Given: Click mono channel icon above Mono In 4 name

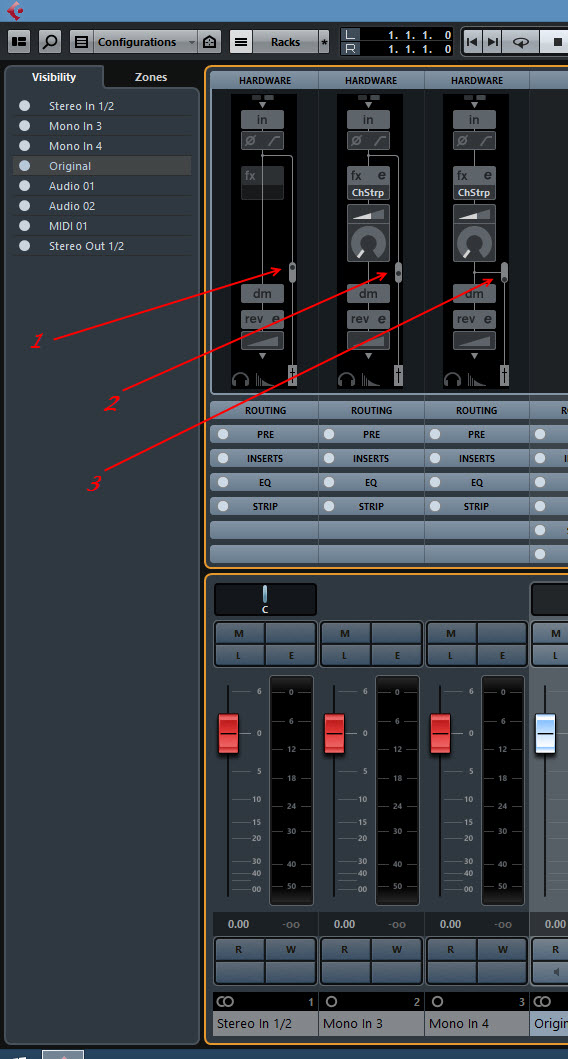Looking at the screenshot, I should tap(437, 1002).
